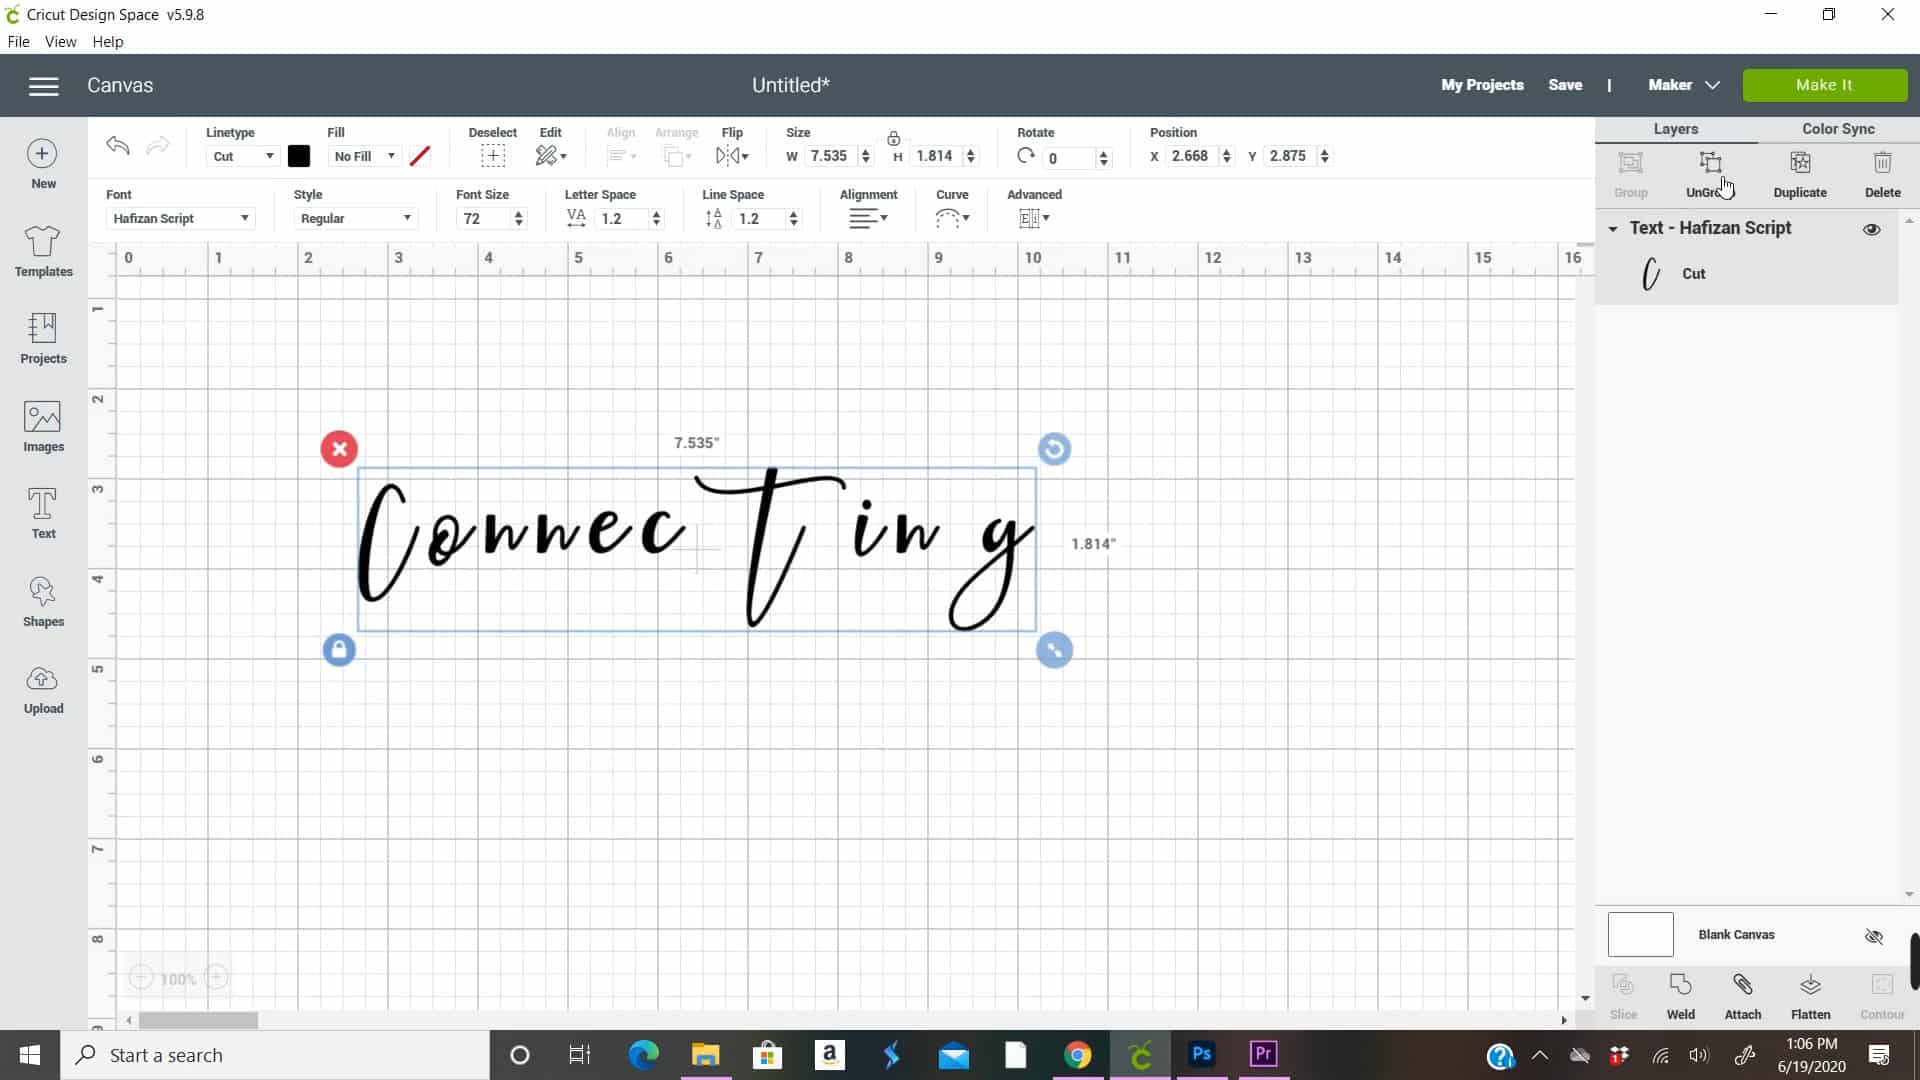Click the Duplicate icon in Layers
The image size is (1920, 1080).
[x=1800, y=163]
